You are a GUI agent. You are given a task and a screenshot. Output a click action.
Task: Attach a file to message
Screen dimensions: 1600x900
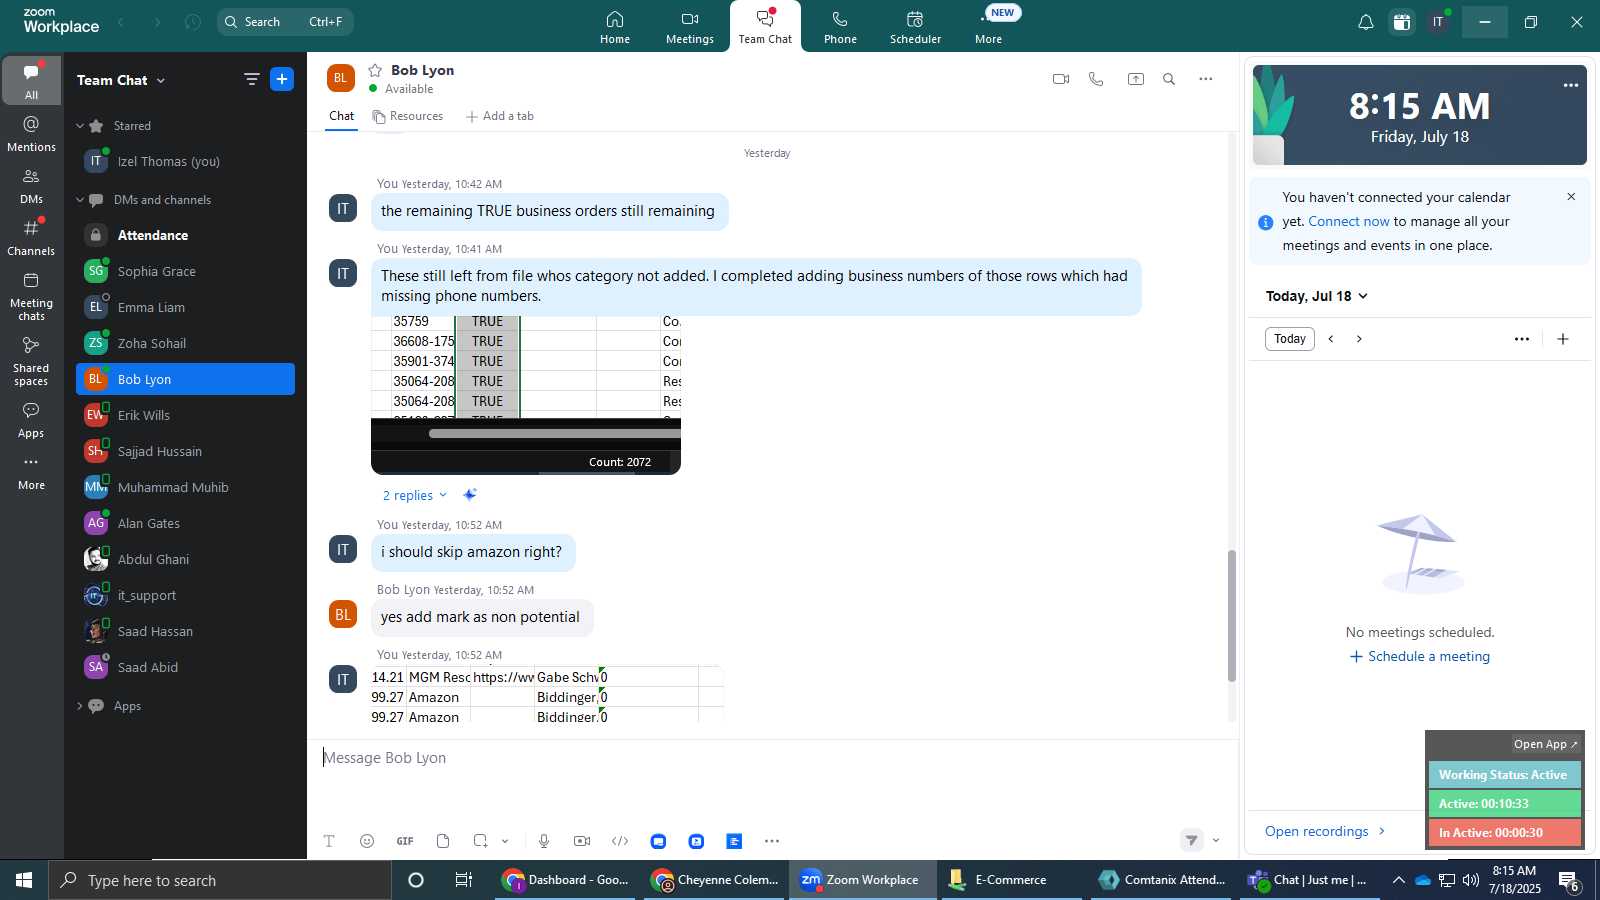443,841
